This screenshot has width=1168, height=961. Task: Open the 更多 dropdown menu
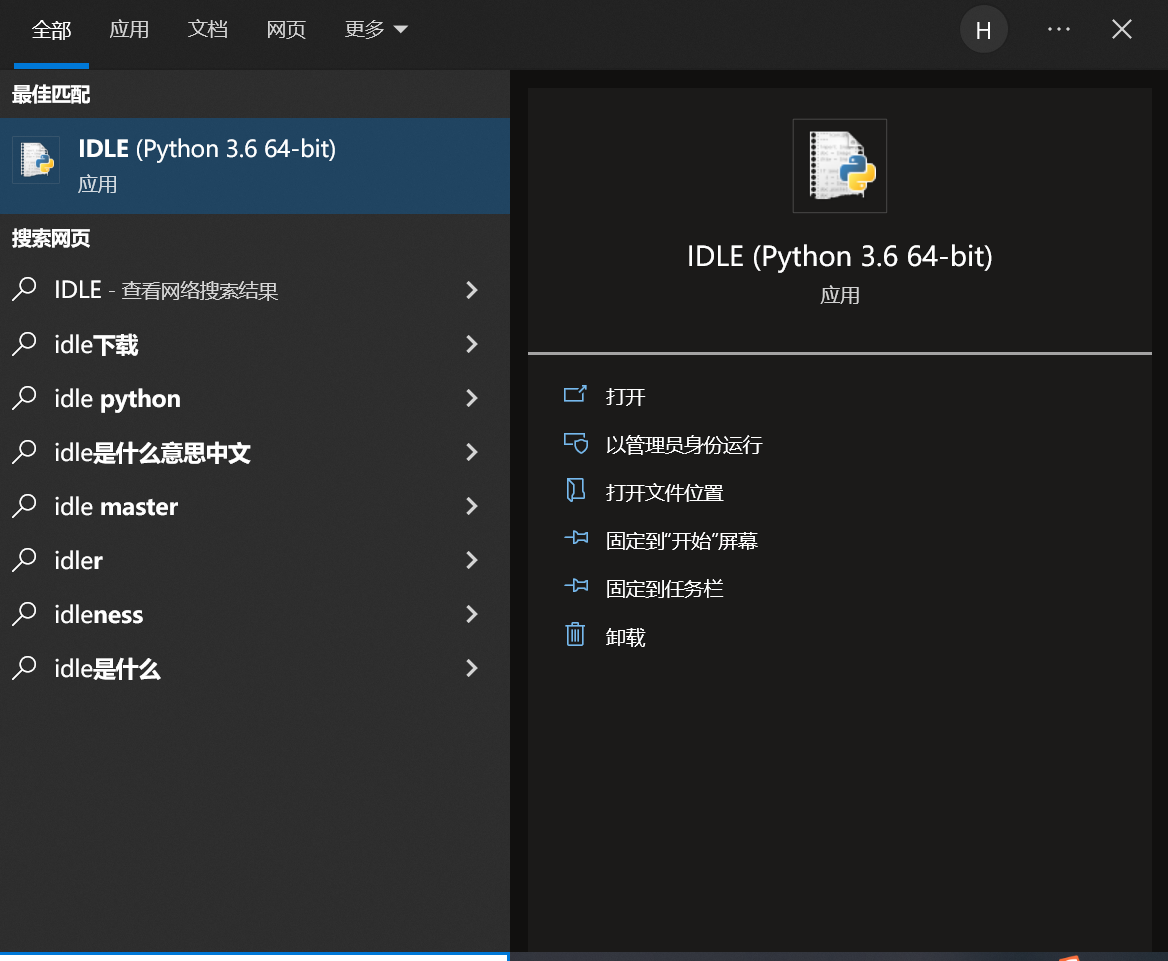(375, 30)
